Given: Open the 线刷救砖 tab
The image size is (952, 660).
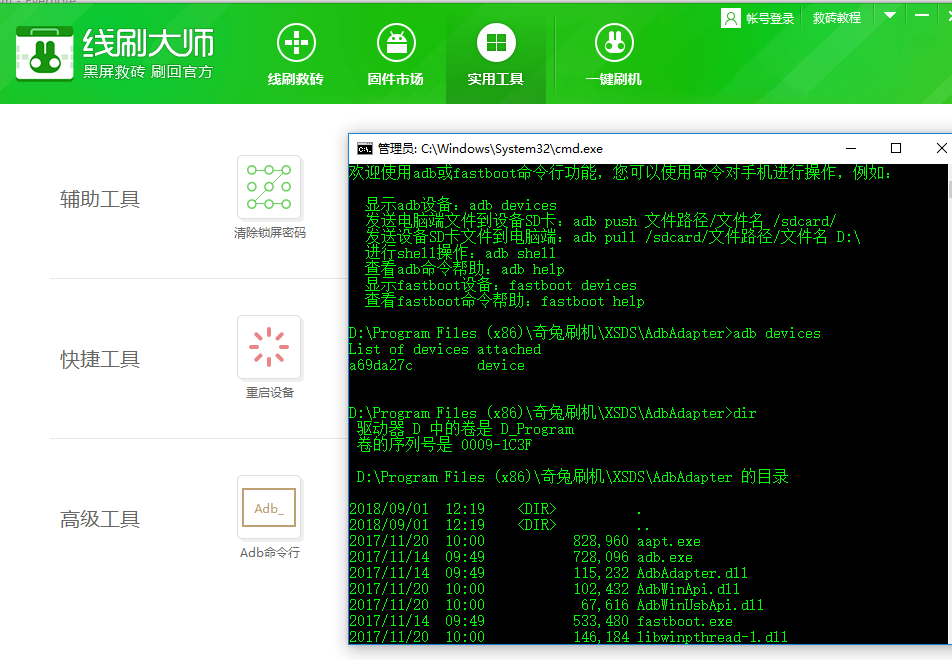Looking at the screenshot, I should point(296,55).
